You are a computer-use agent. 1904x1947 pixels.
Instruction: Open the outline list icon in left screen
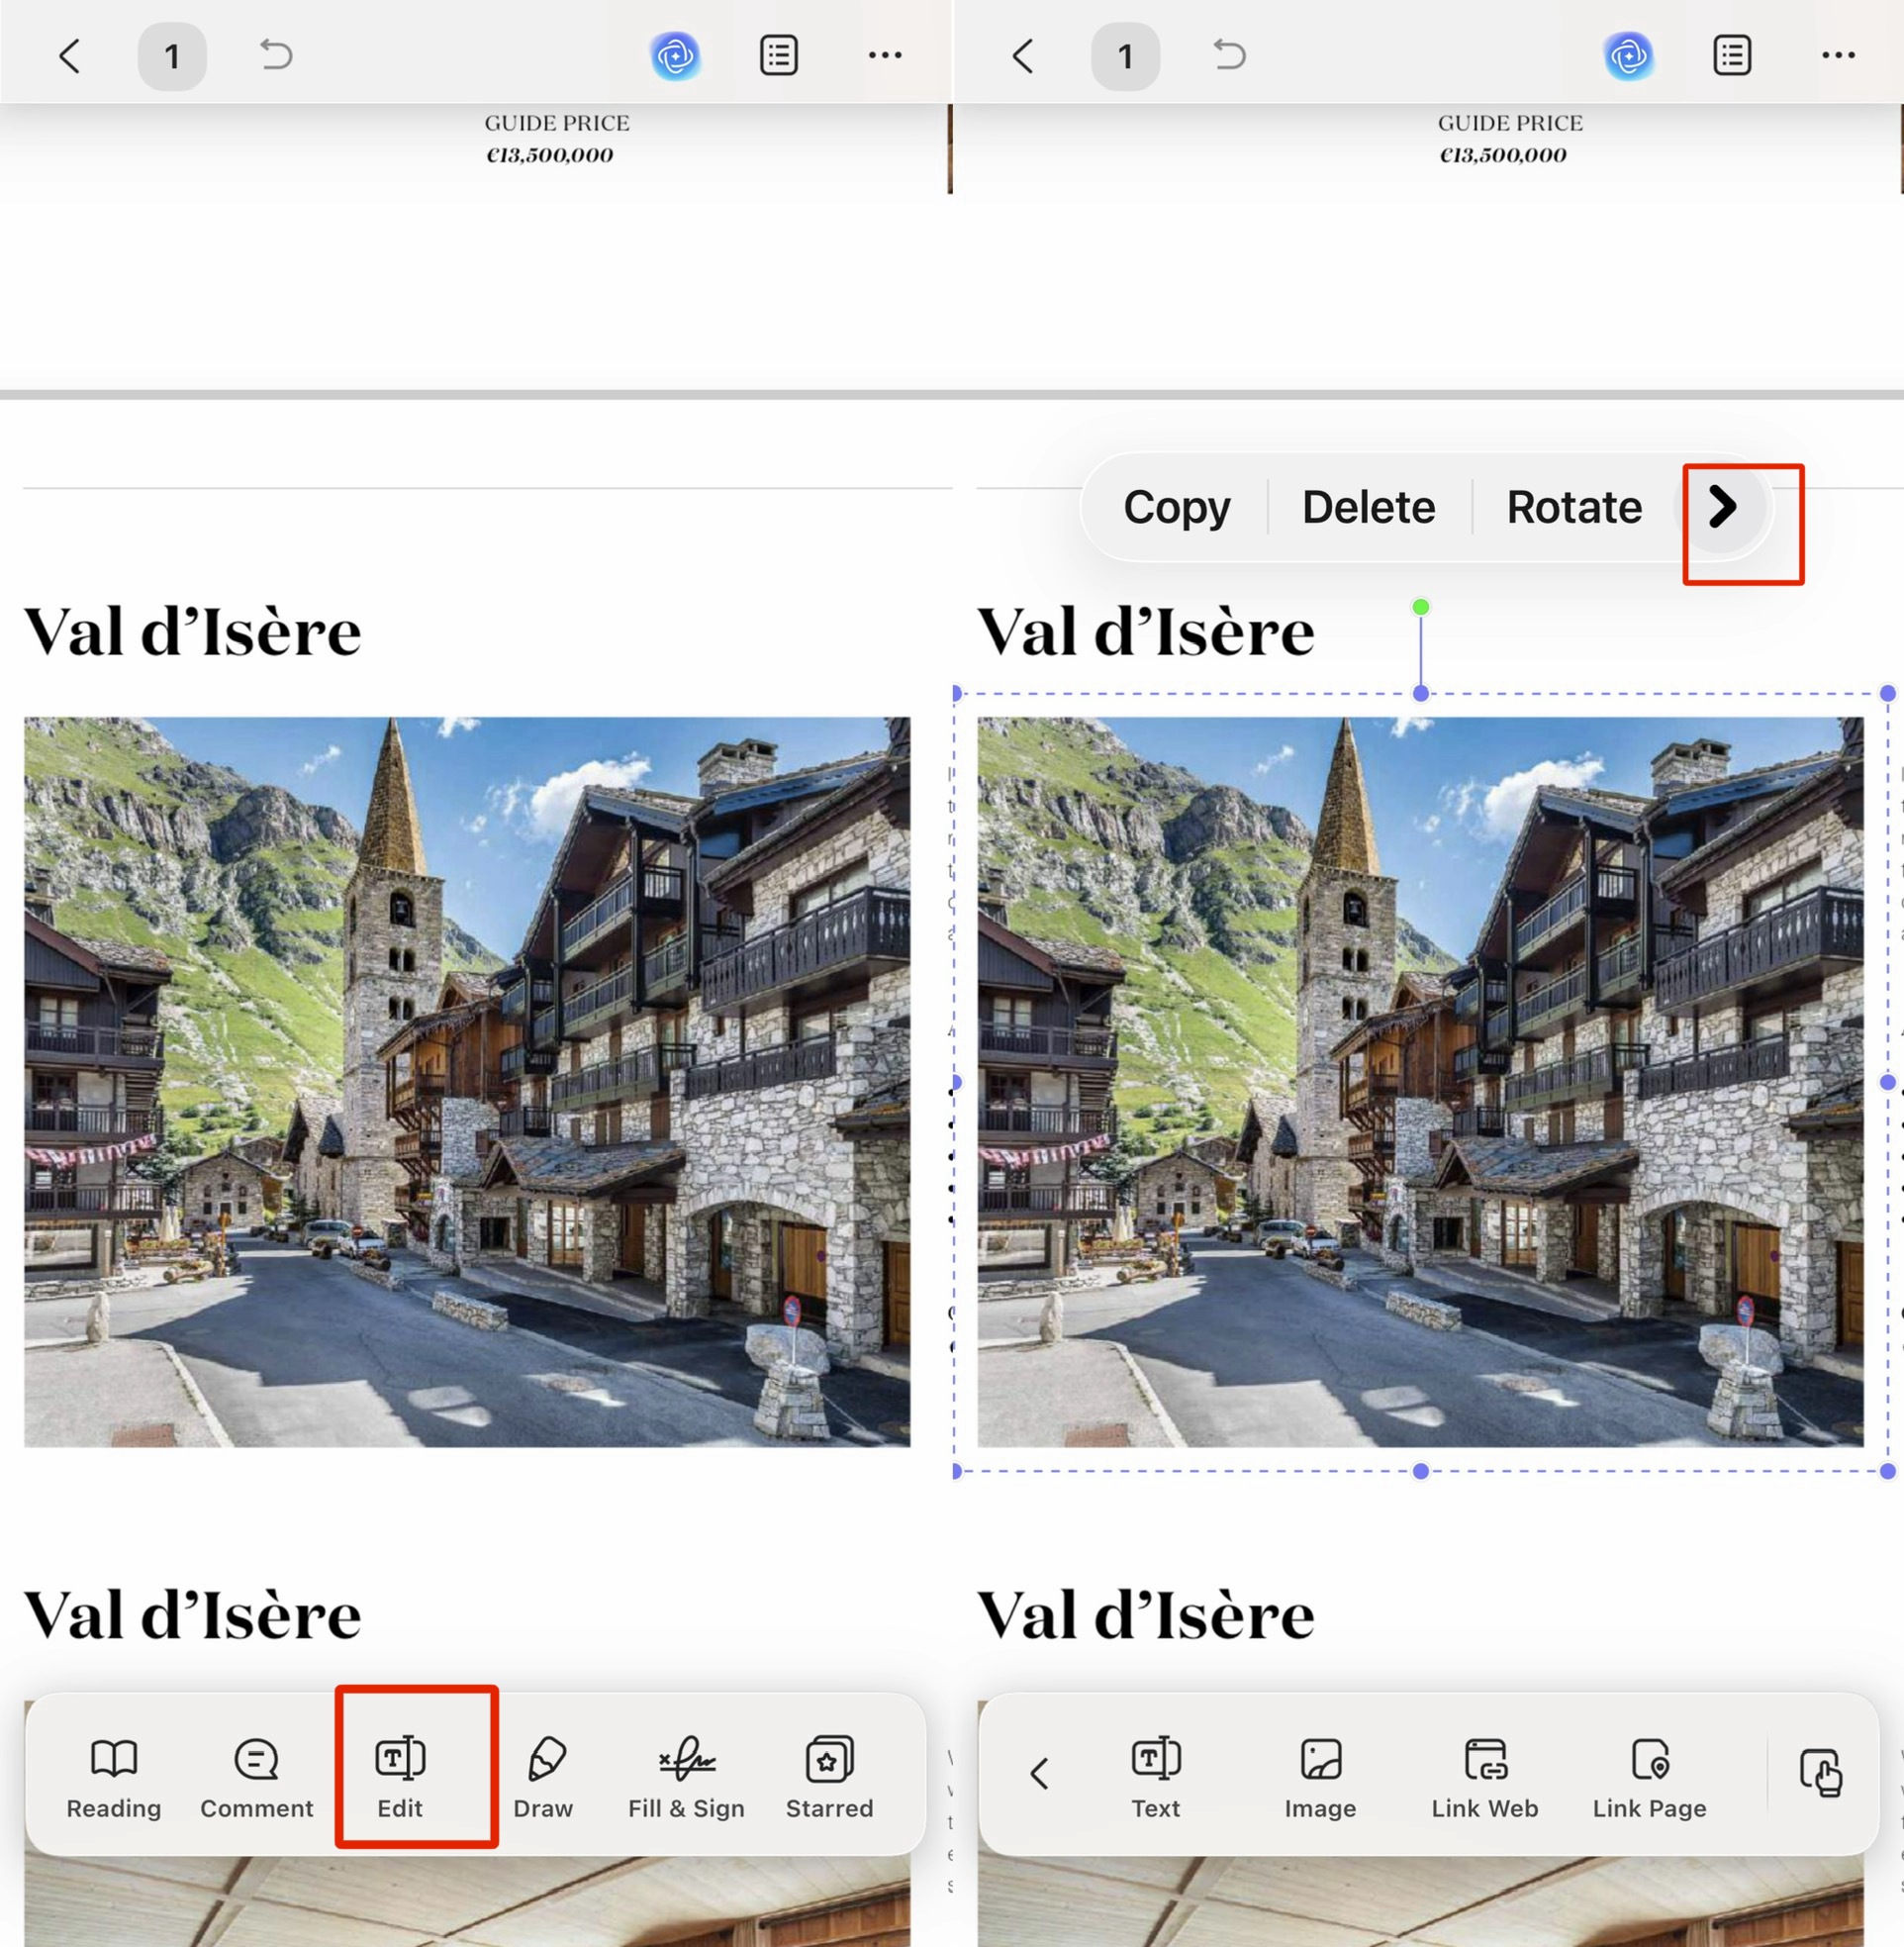[778, 56]
